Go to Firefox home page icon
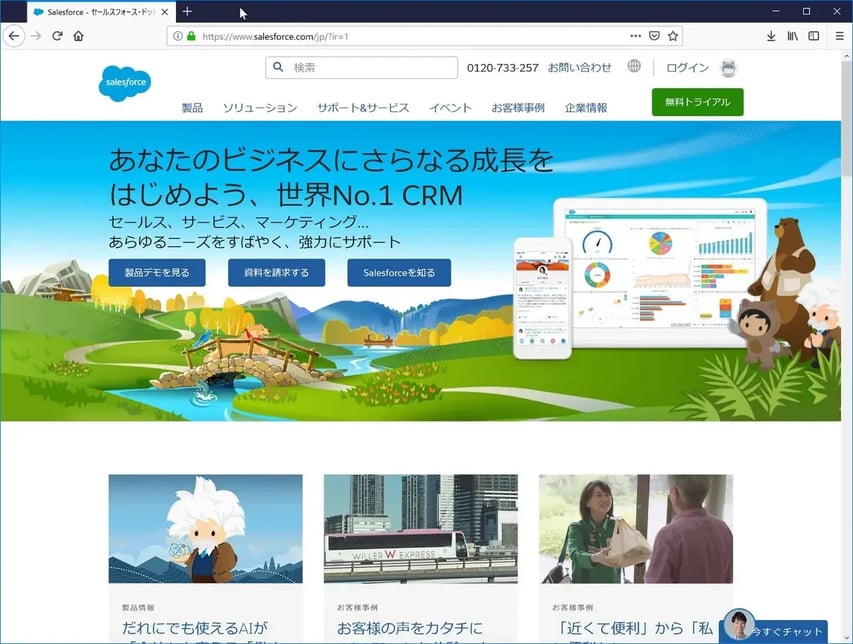The width and height of the screenshot is (853, 644). [x=78, y=36]
